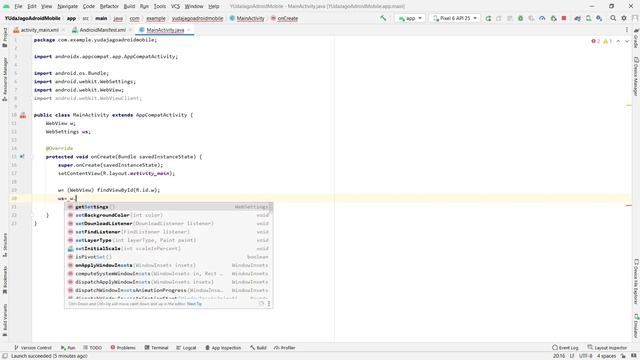Open the Refactor menu

[109, 6]
